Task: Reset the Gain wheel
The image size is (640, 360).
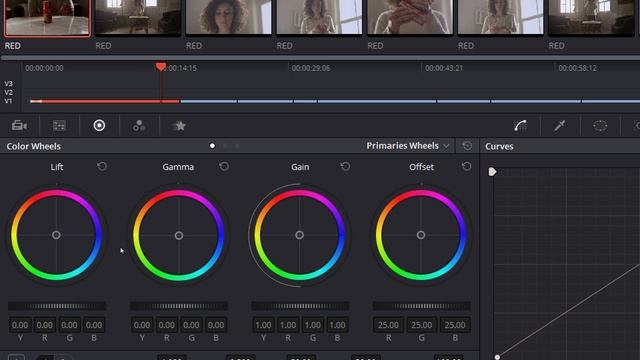Action: click(345, 167)
